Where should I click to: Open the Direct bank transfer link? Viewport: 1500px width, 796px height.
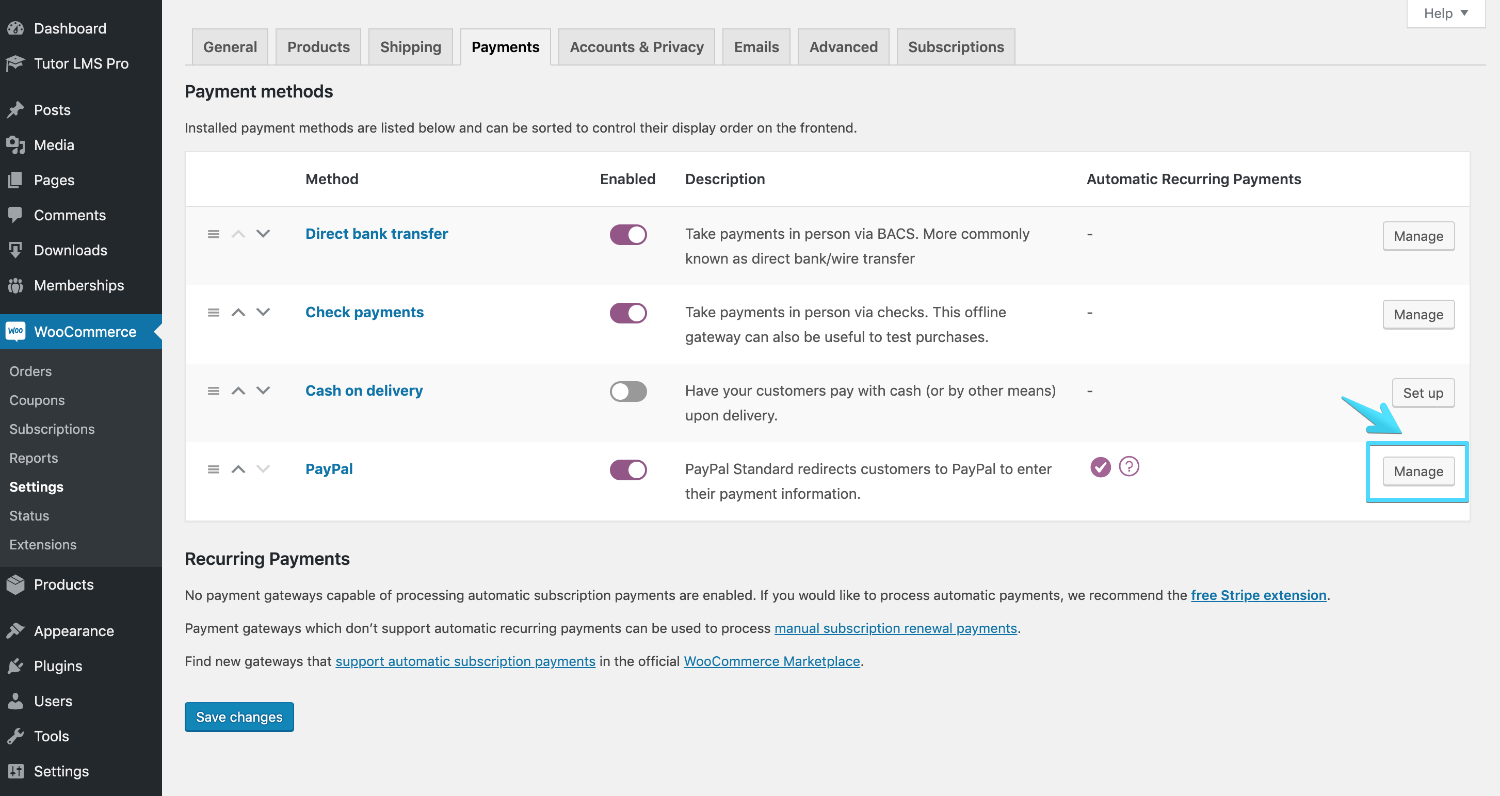[376, 234]
